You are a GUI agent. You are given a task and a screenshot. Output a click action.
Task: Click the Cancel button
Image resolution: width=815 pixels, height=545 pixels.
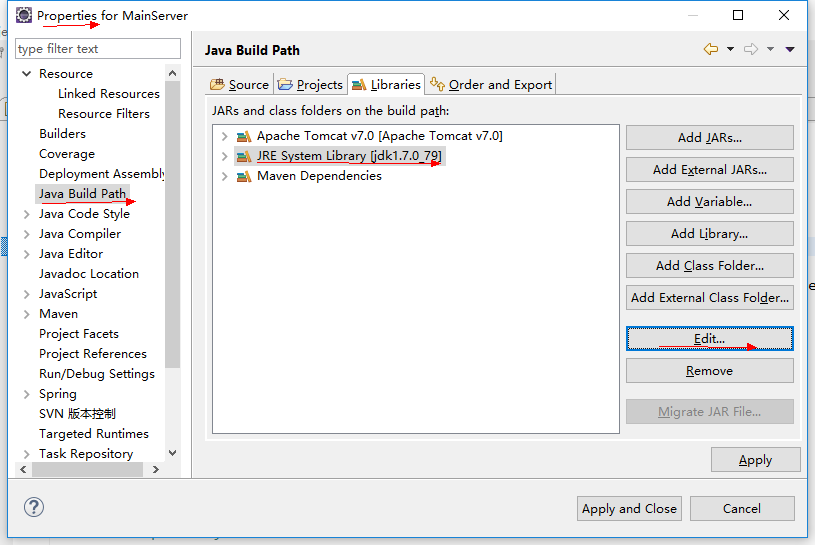742,509
